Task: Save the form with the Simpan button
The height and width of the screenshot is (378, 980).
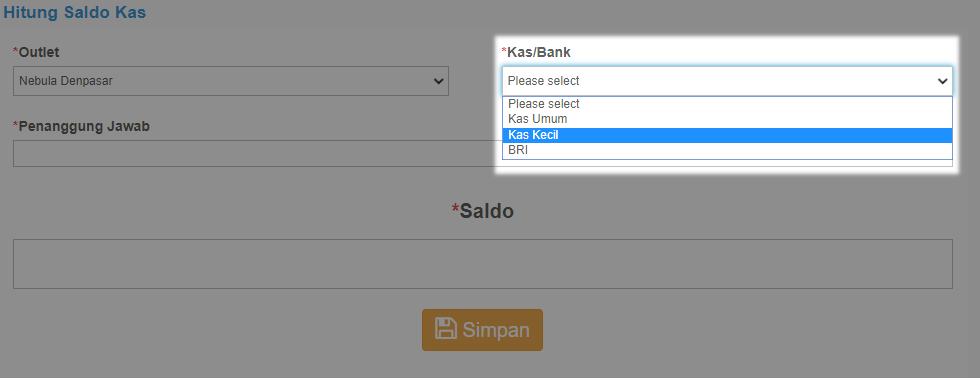Action: coord(482,330)
